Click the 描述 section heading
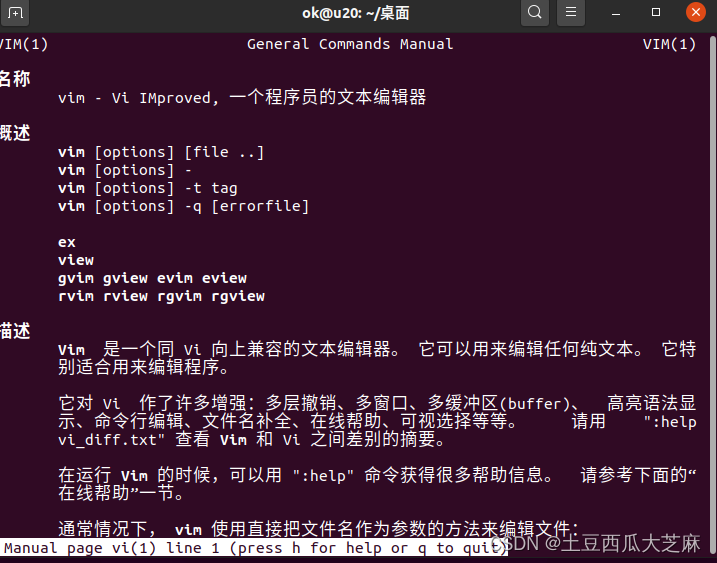Viewport: 717px width, 563px height. pyautogui.click(x=15, y=331)
